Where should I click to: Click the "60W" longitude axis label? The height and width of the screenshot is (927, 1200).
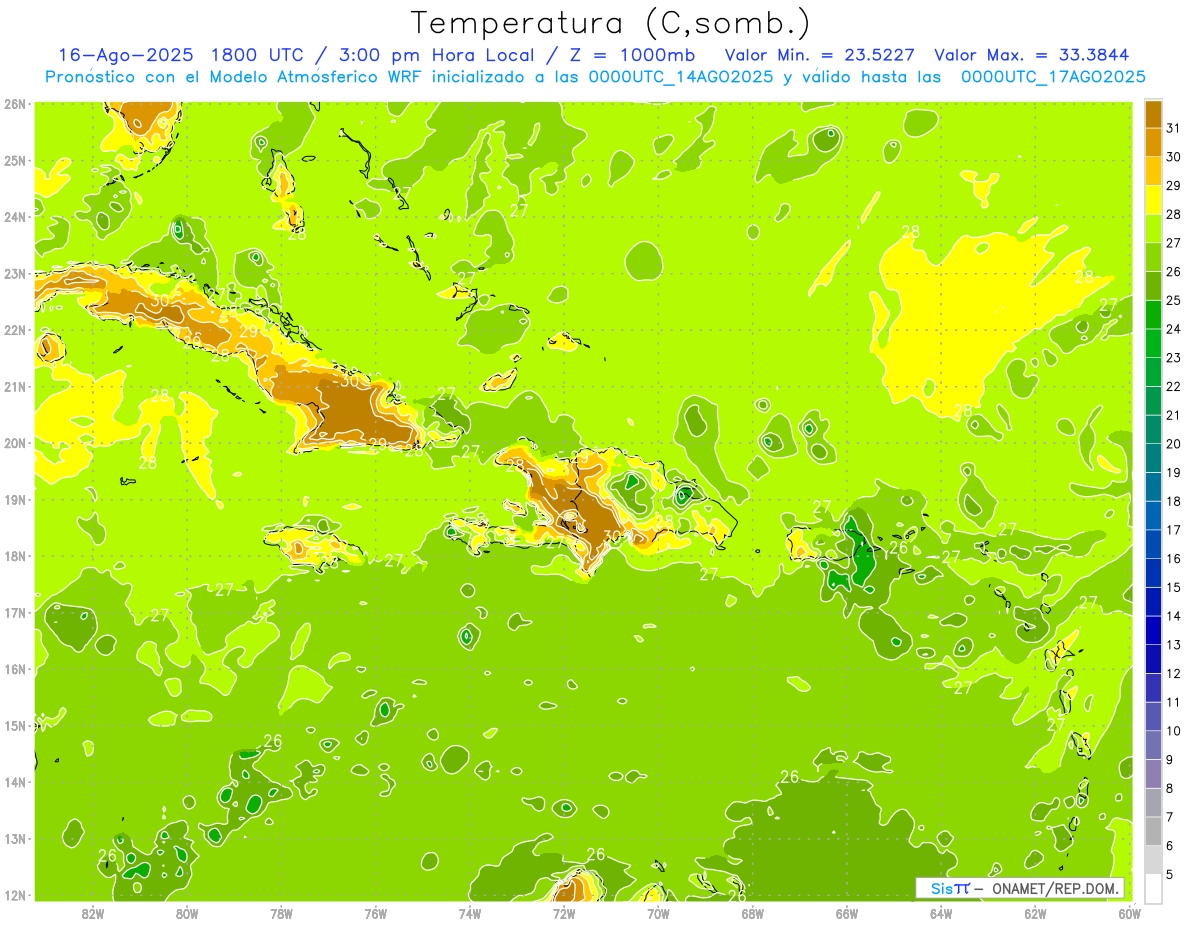(x=1129, y=912)
